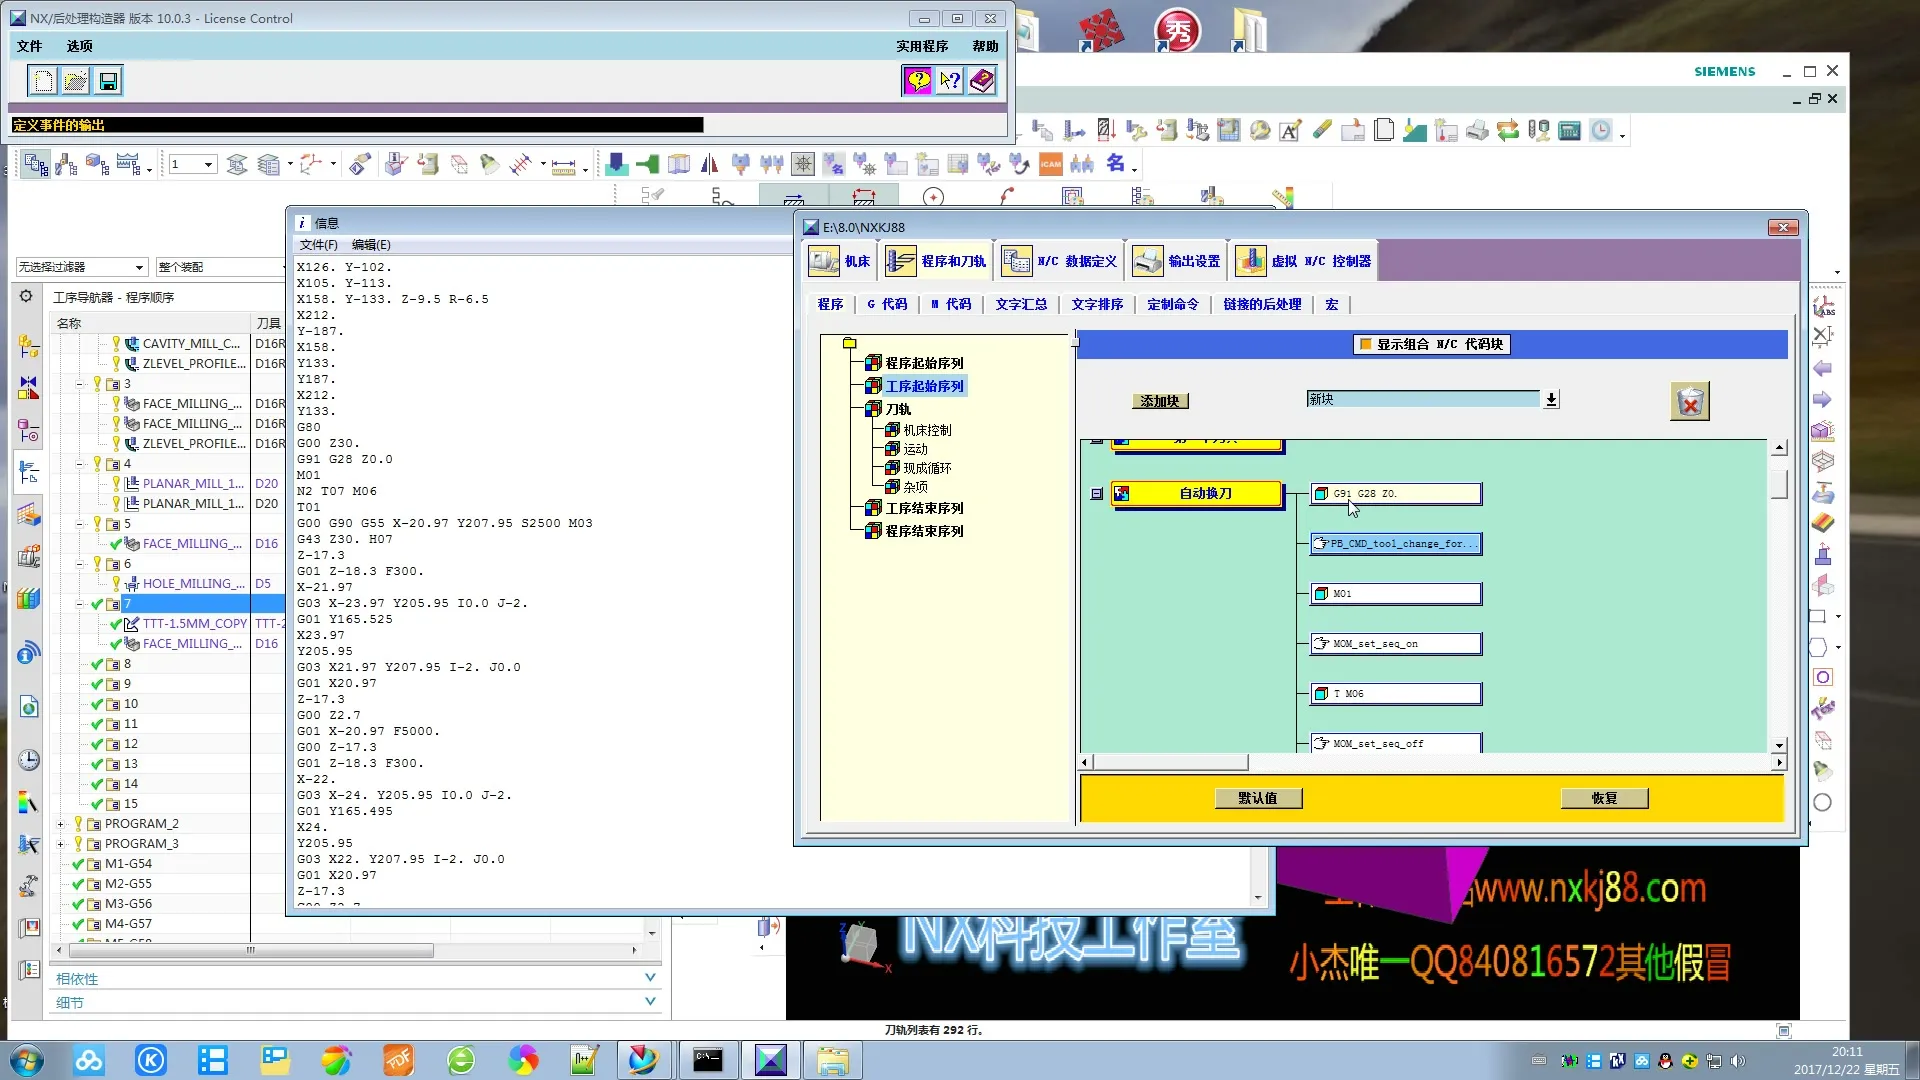Click the trash delete block icon
1920x1080 pixels.
point(1689,402)
